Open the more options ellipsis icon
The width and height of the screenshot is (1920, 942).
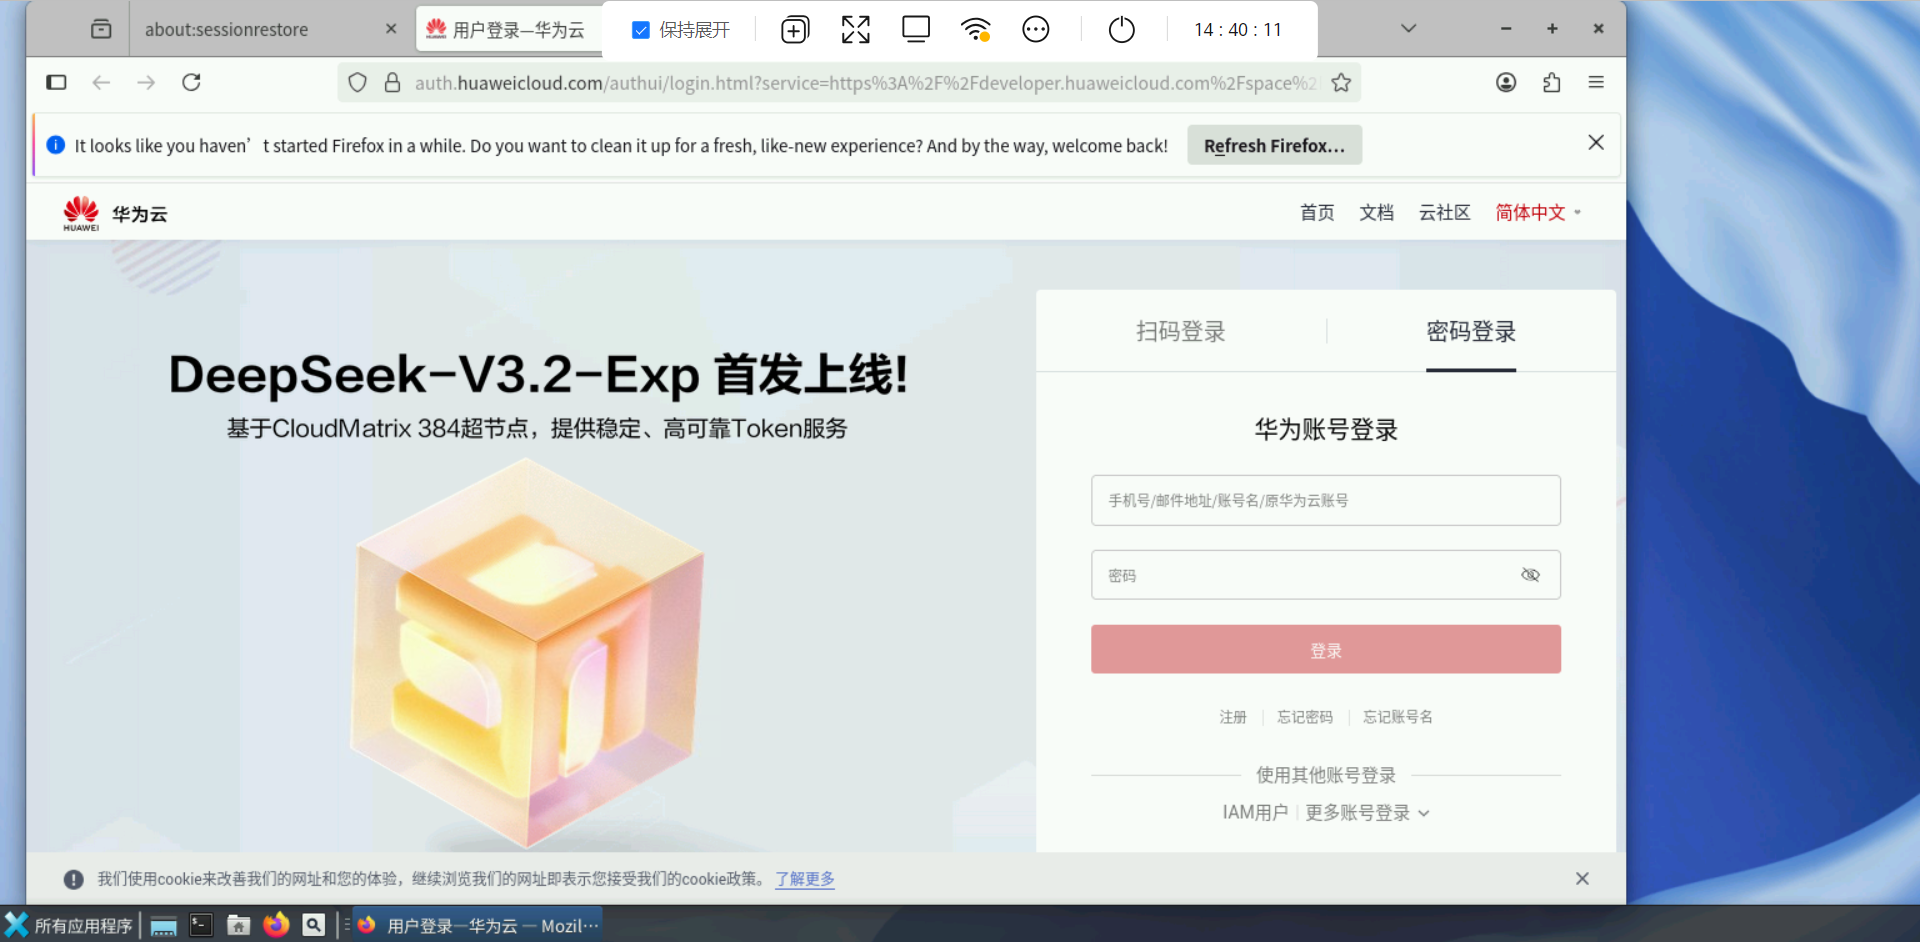coord(1036,30)
